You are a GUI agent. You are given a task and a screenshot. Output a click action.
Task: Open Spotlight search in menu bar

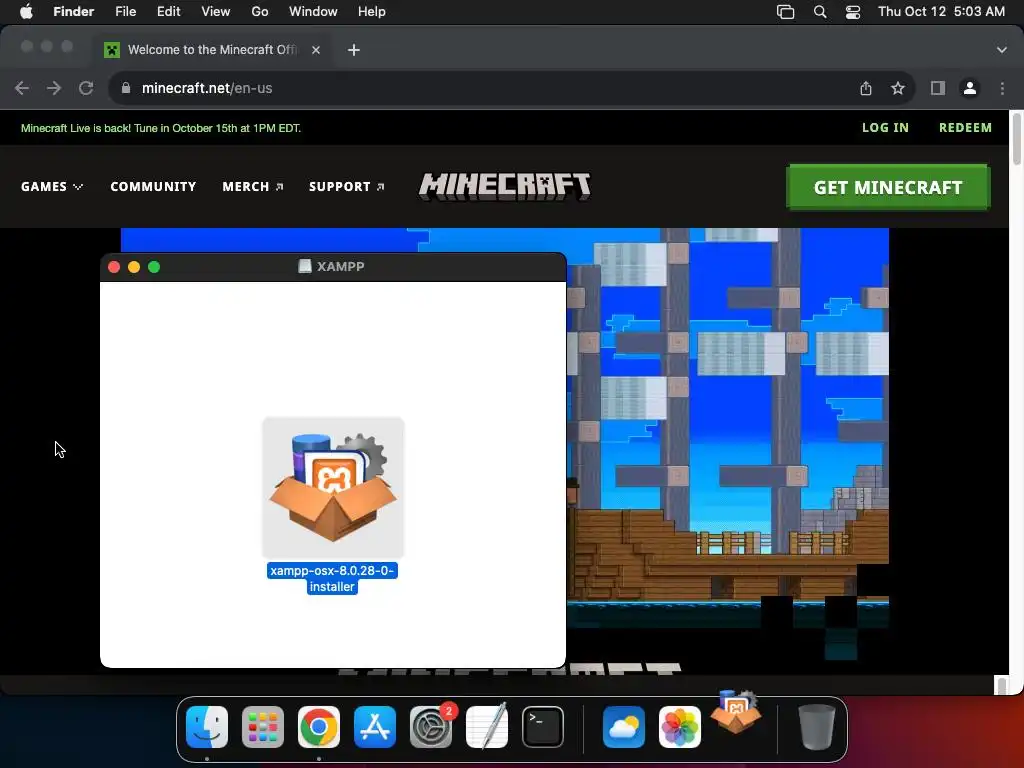(820, 12)
